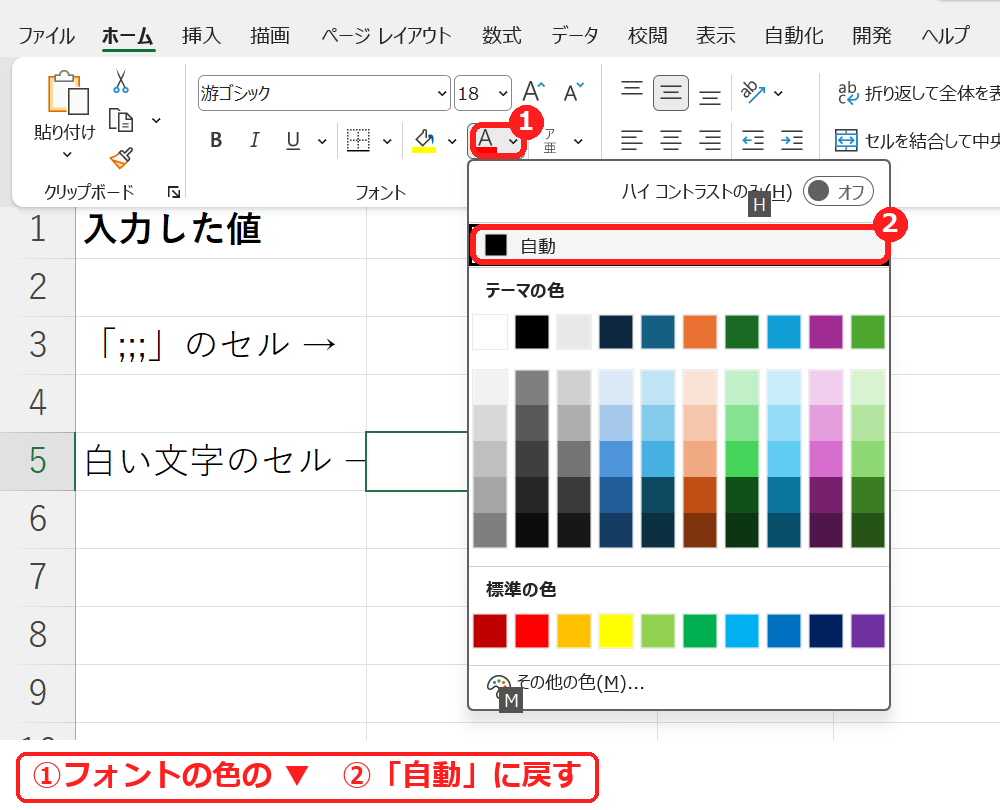Open the phonetic guide dropdown arrow
Screen dimensions: 1000x810
[578, 141]
